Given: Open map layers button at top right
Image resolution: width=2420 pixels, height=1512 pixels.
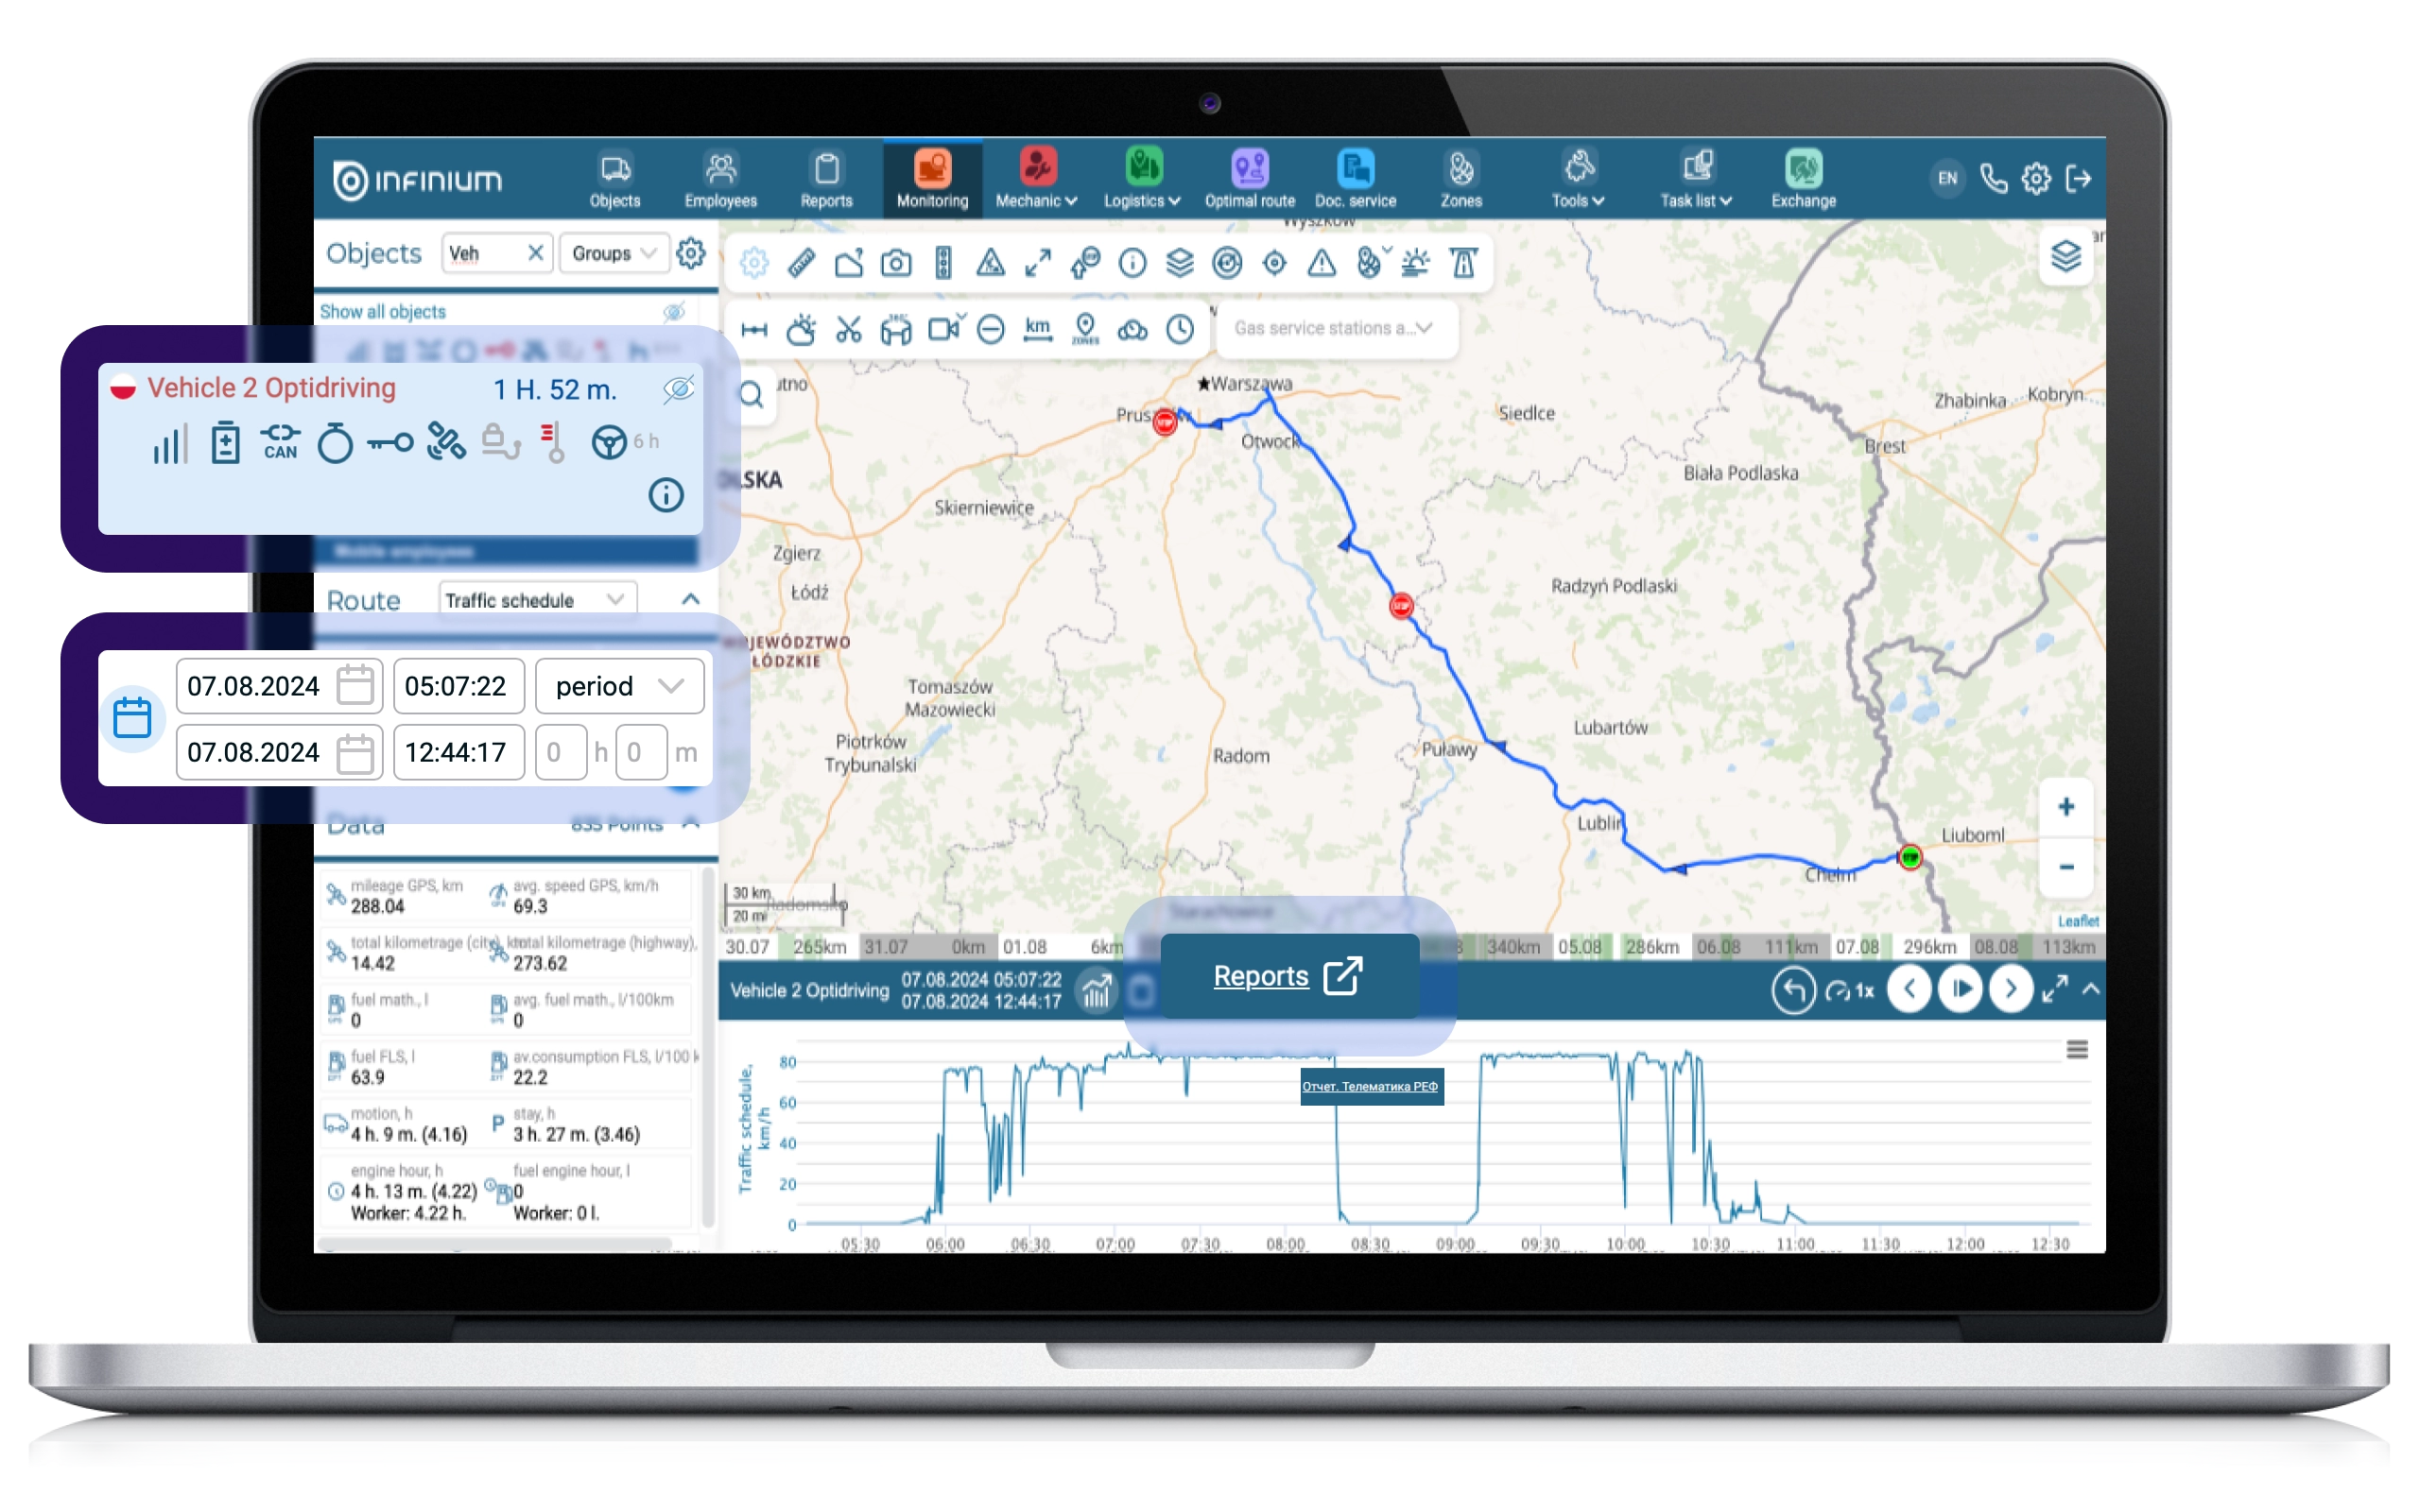Looking at the screenshot, I should click(x=2065, y=257).
